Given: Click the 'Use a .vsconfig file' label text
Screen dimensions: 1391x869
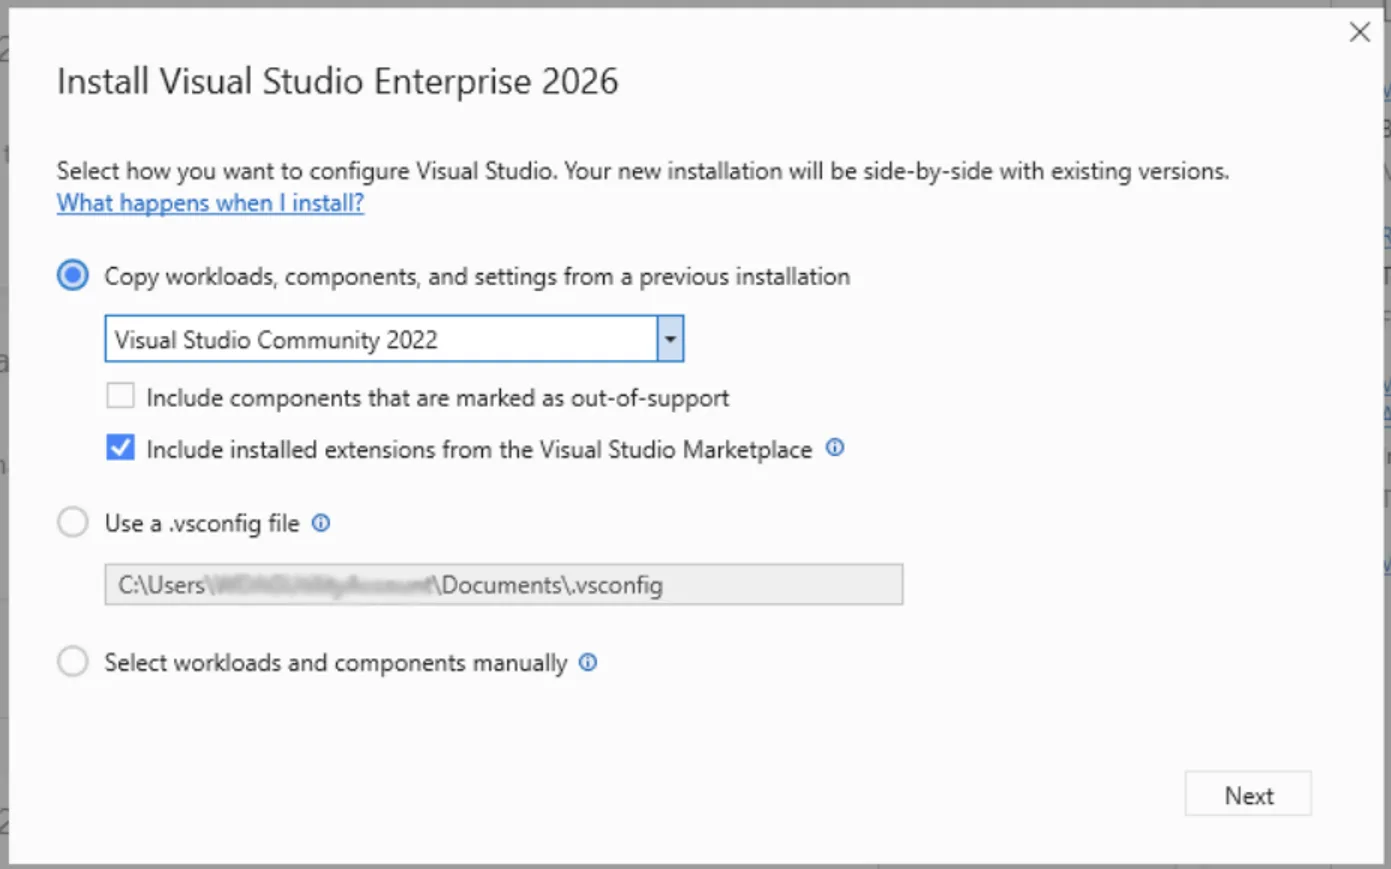Looking at the screenshot, I should coord(200,522).
